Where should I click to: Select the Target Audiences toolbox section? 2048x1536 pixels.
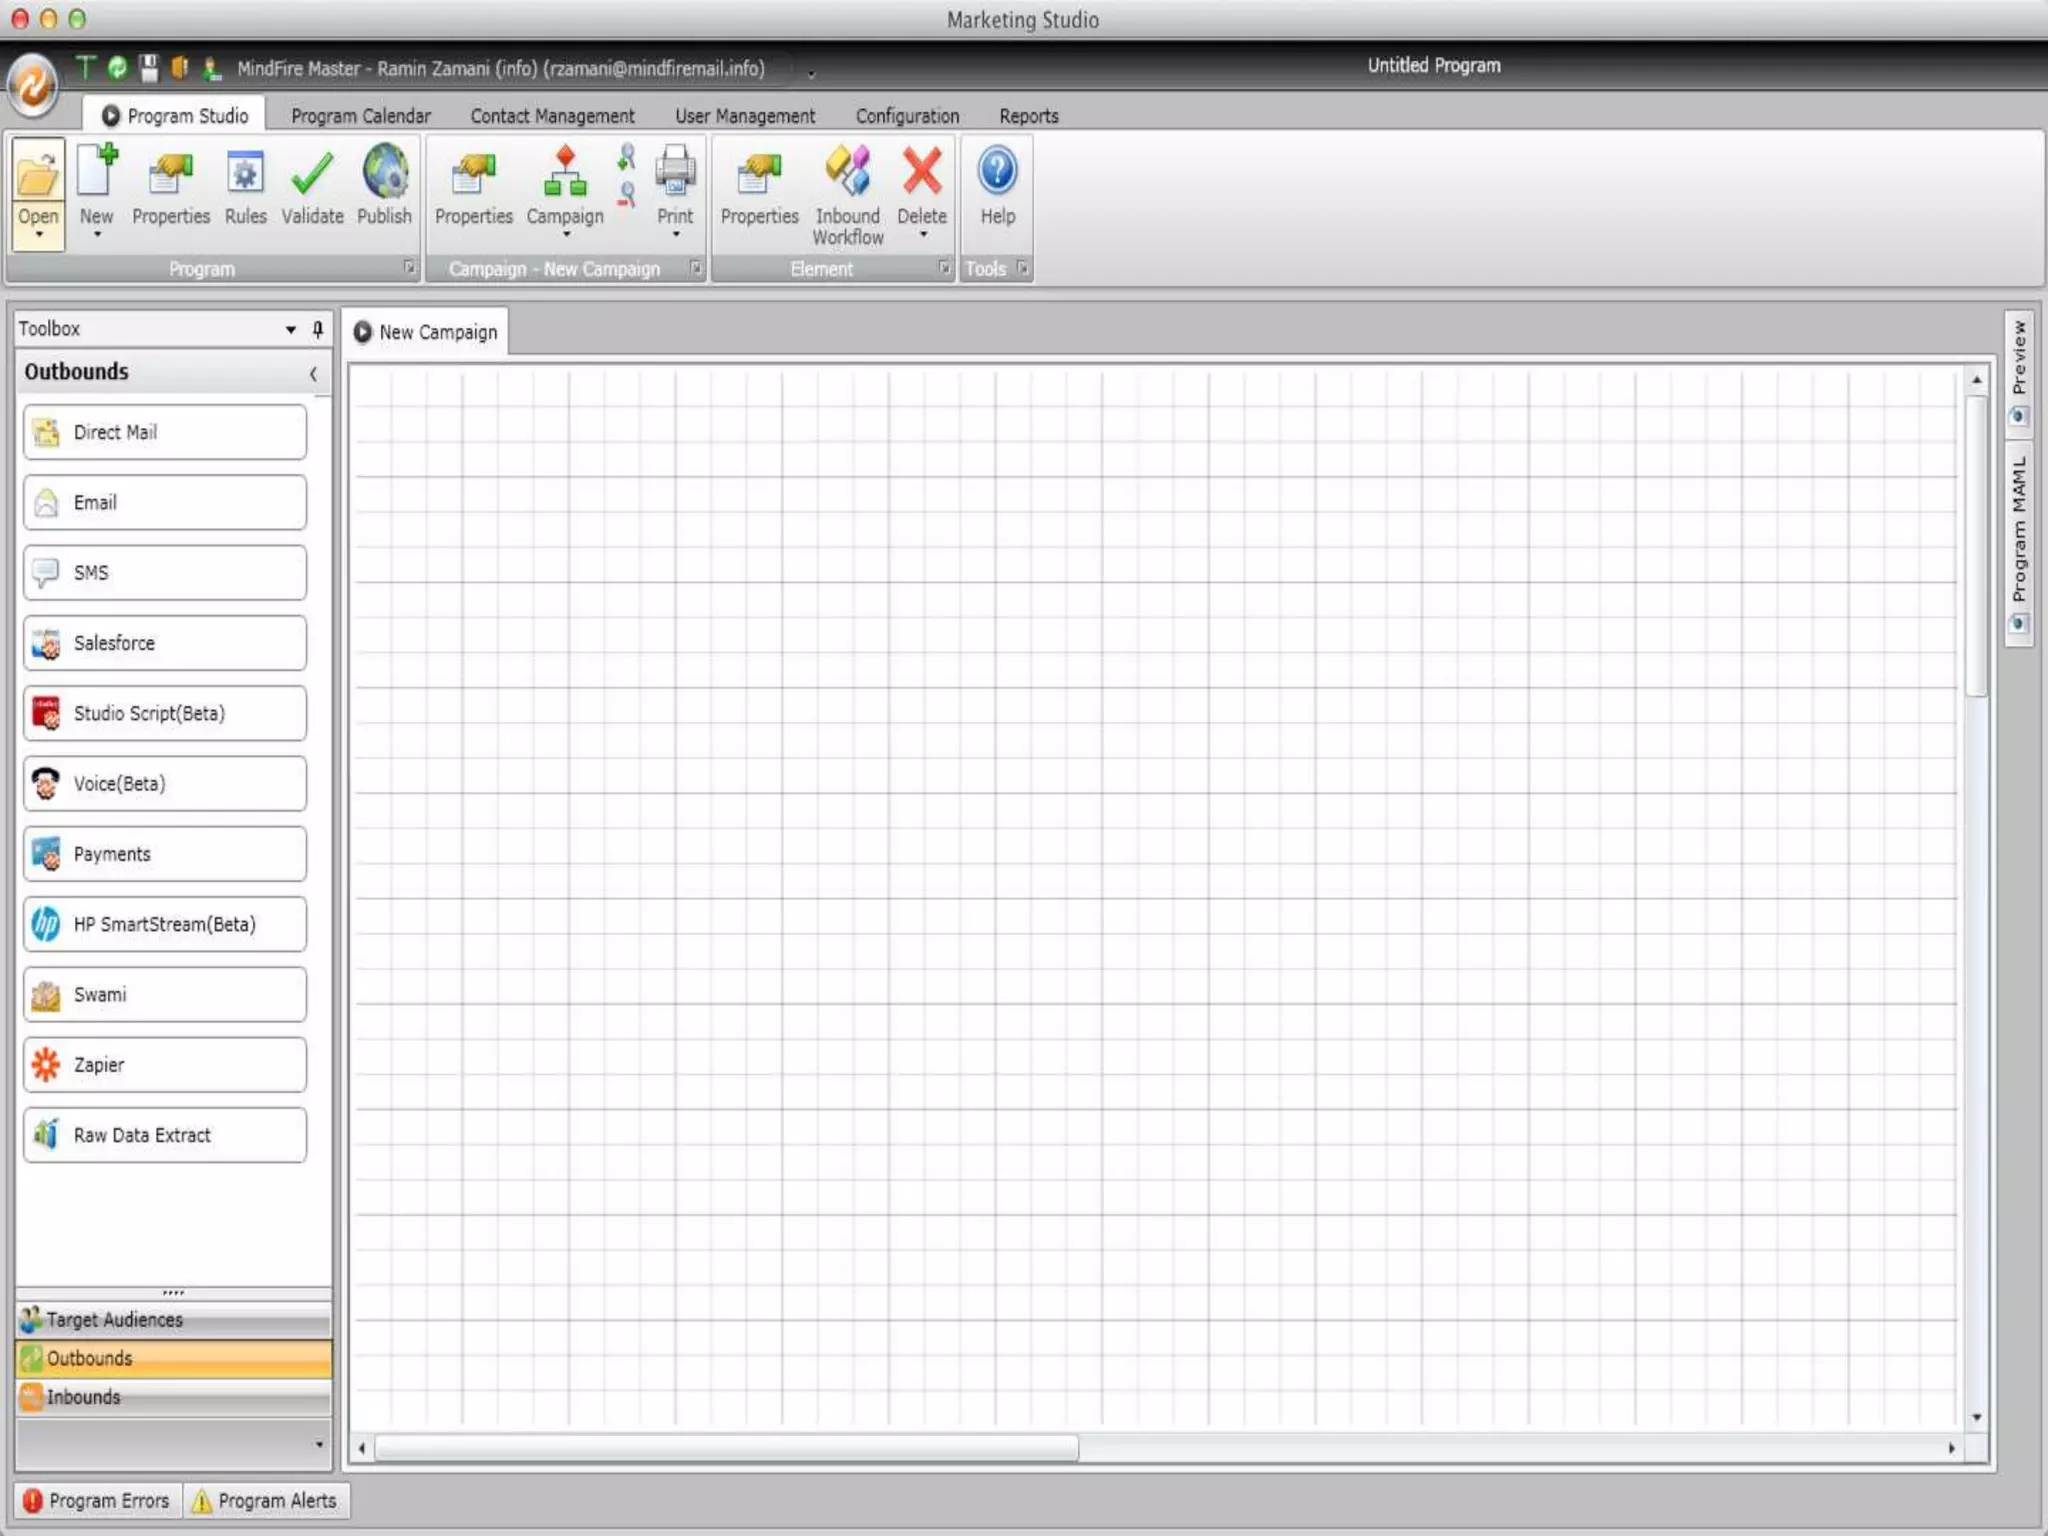click(x=173, y=1319)
